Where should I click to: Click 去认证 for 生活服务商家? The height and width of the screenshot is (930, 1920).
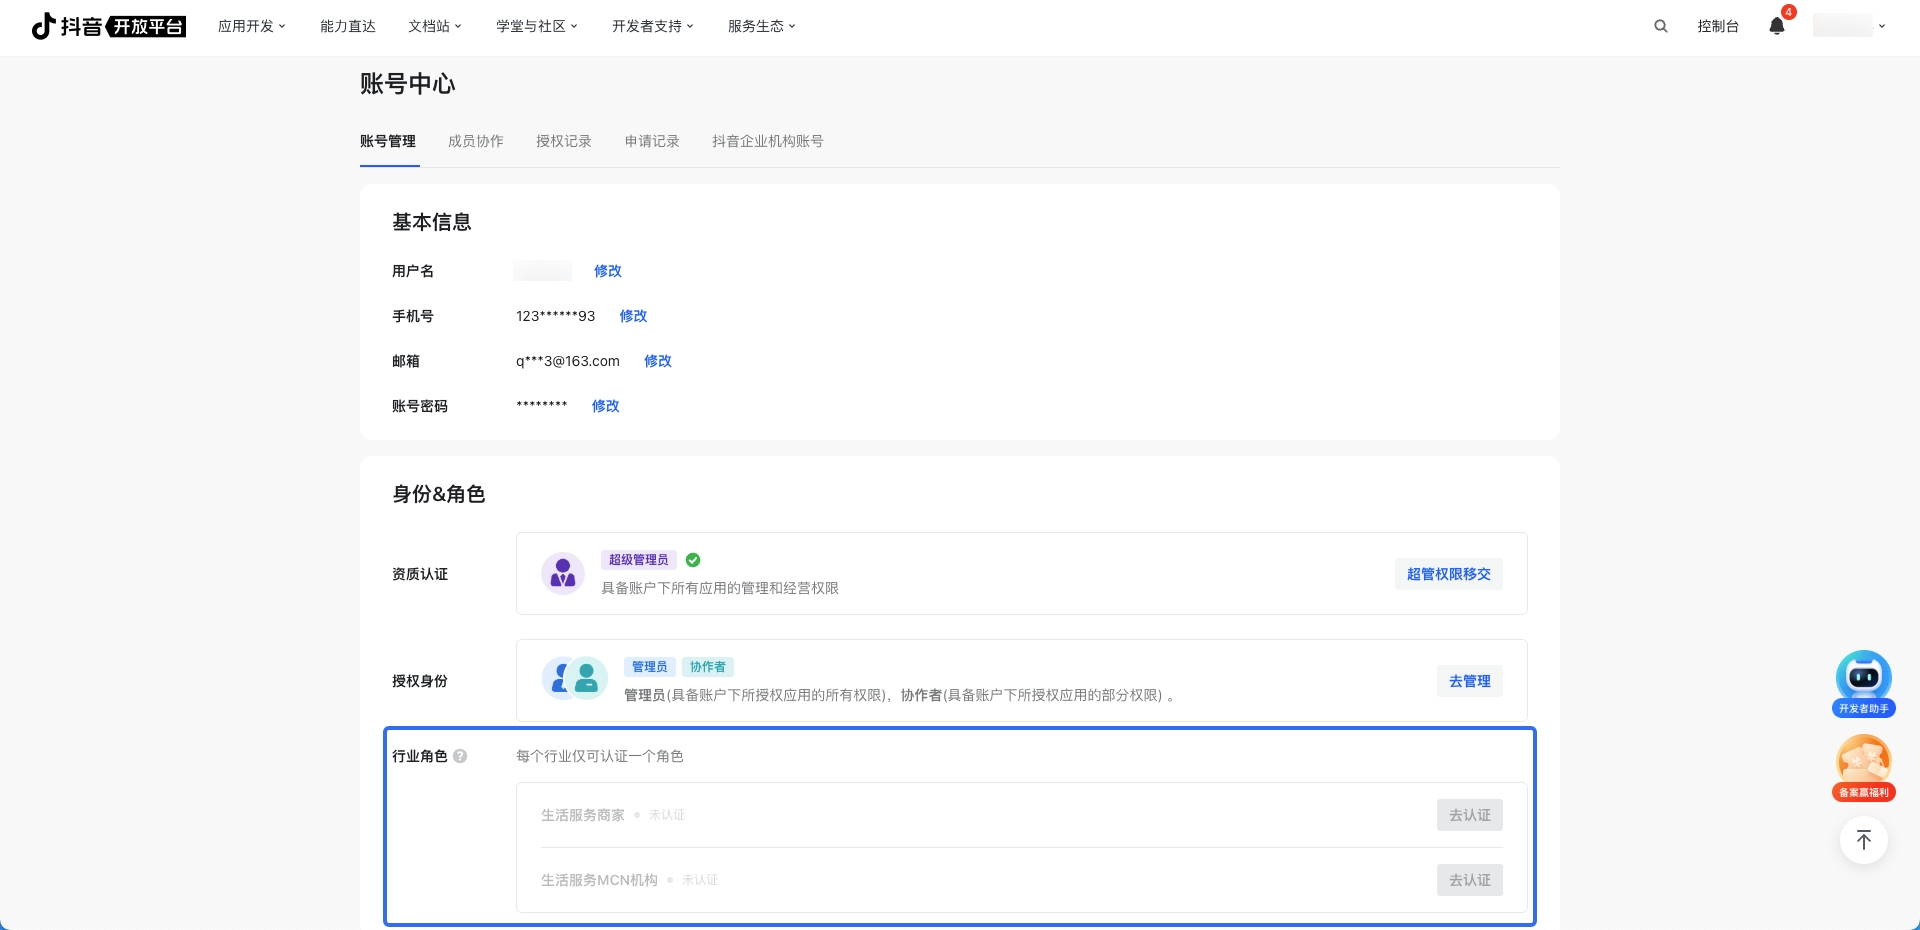[x=1470, y=815]
